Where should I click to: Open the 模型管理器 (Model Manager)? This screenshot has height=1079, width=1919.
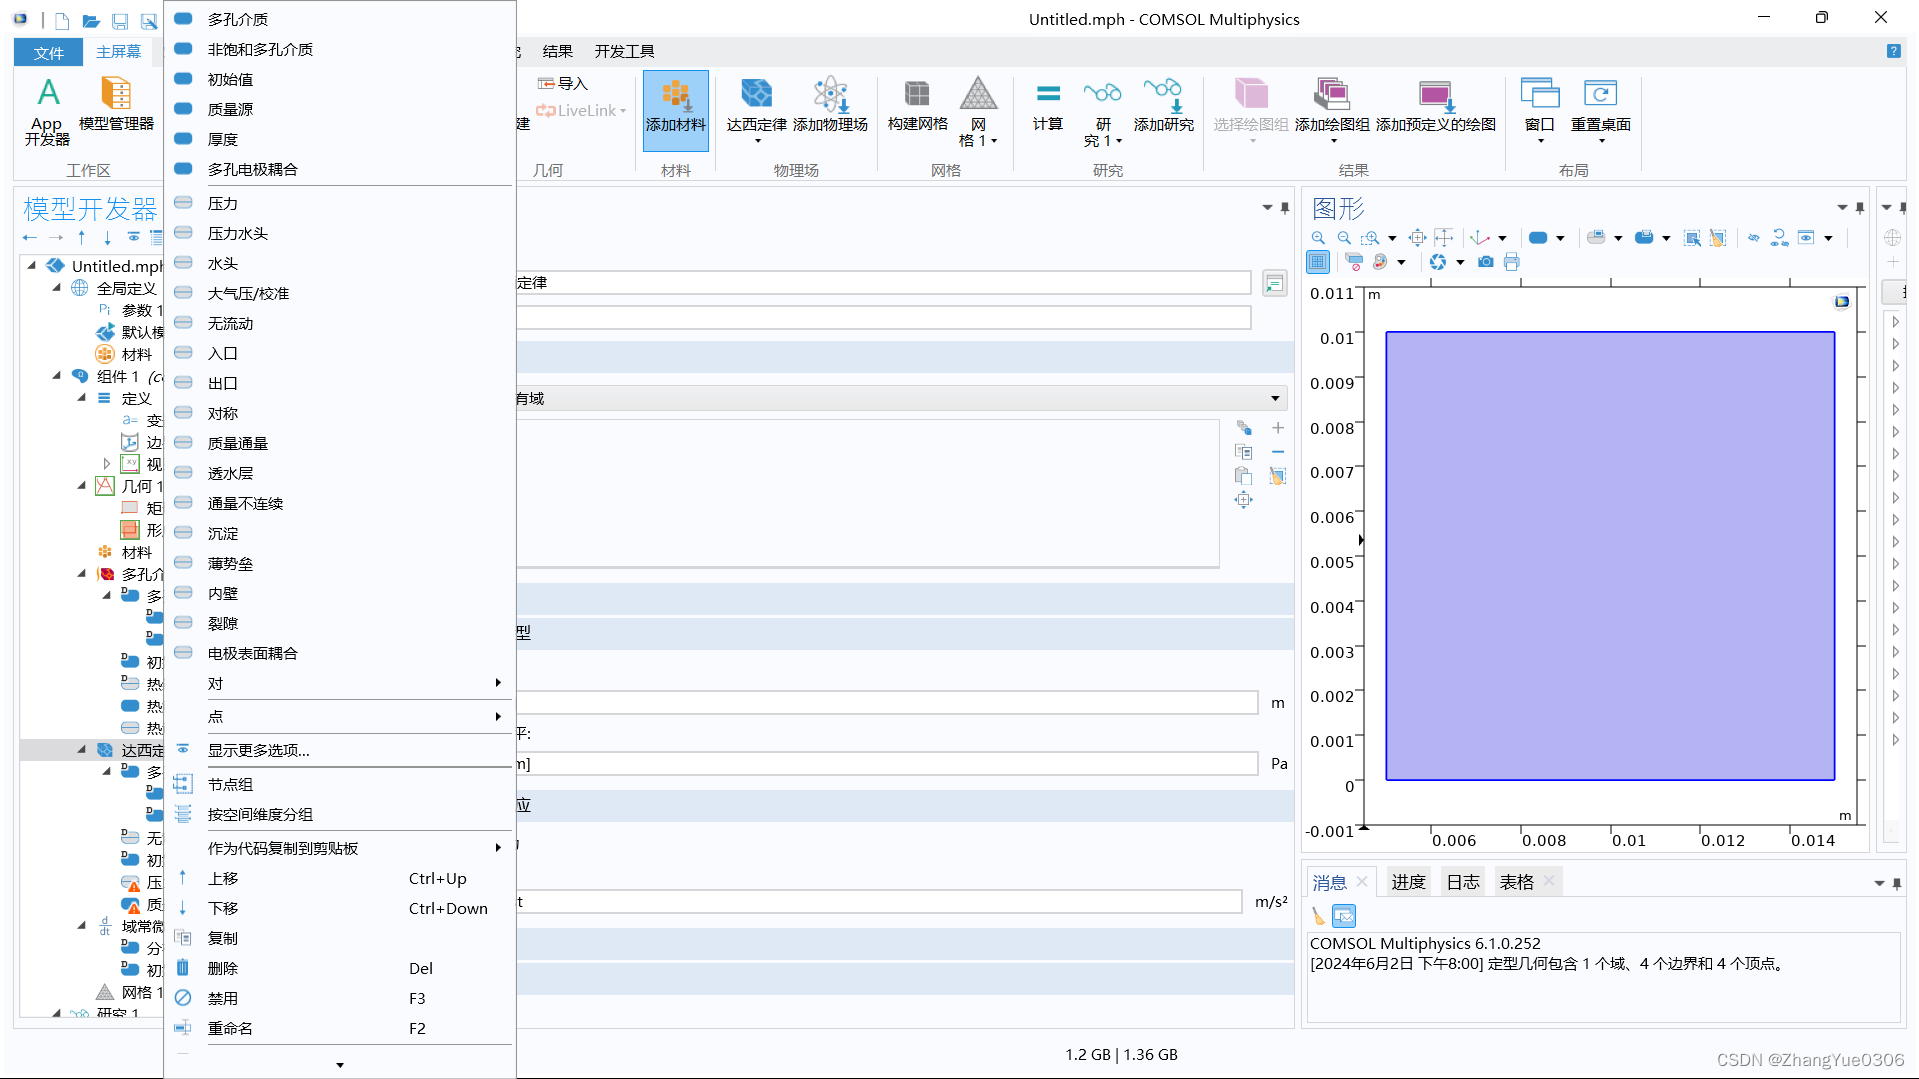point(116,105)
